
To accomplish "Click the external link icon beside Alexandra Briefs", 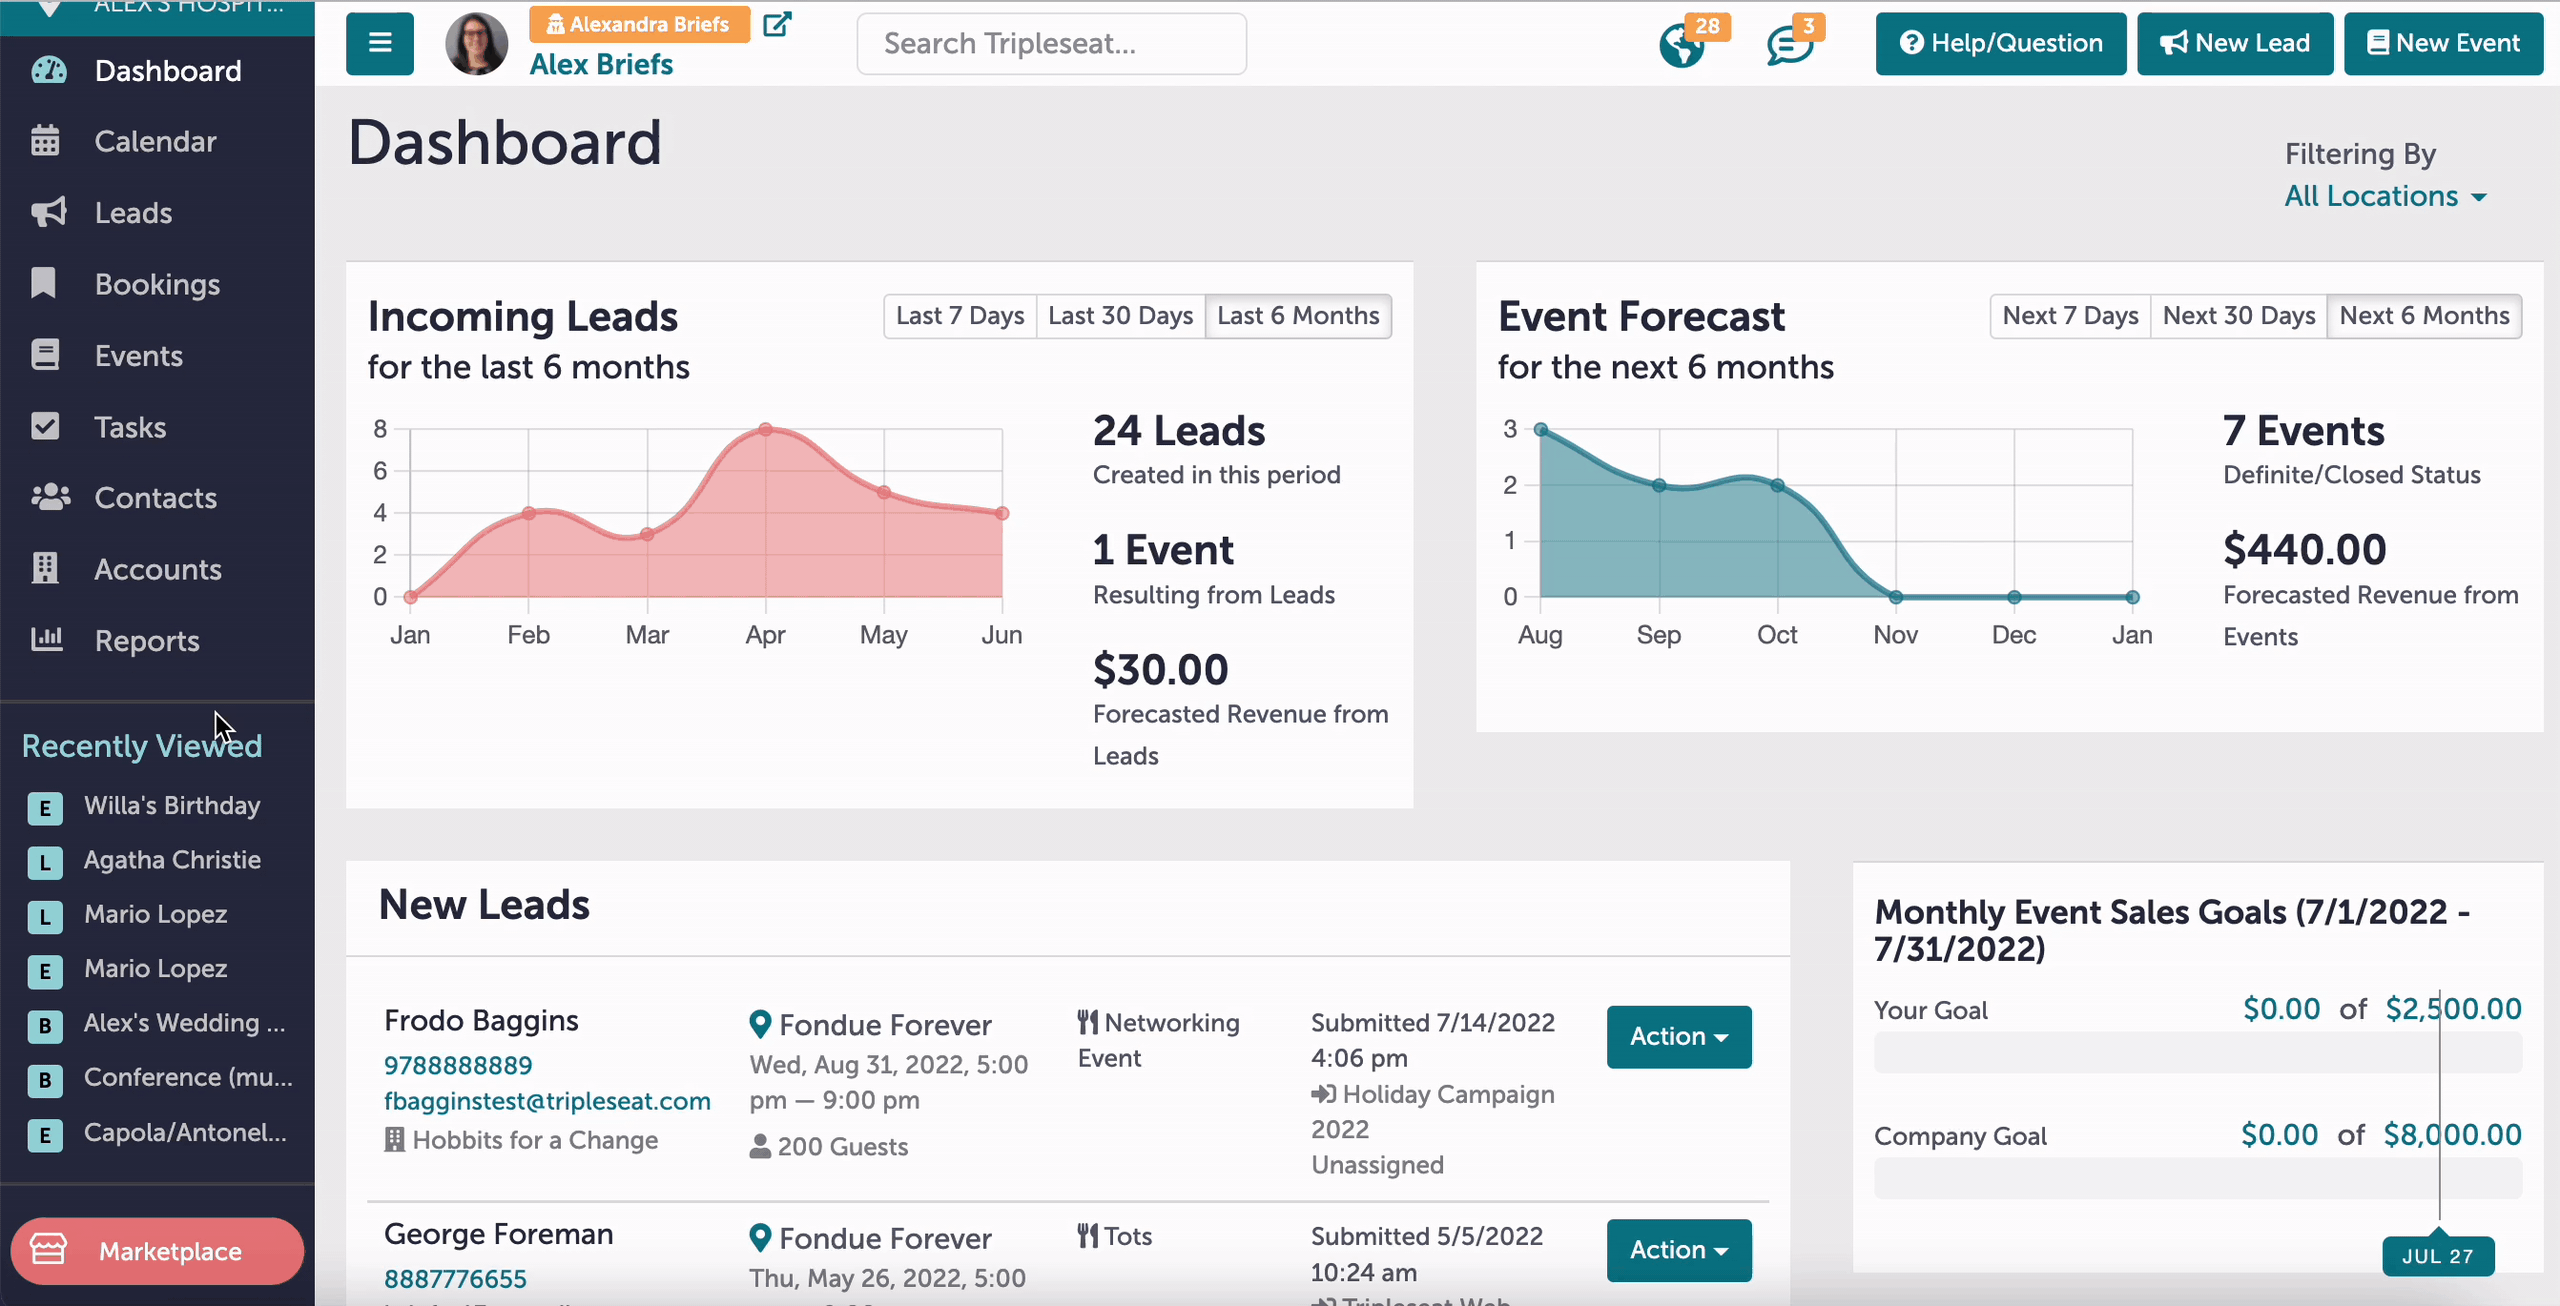I will [777, 24].
